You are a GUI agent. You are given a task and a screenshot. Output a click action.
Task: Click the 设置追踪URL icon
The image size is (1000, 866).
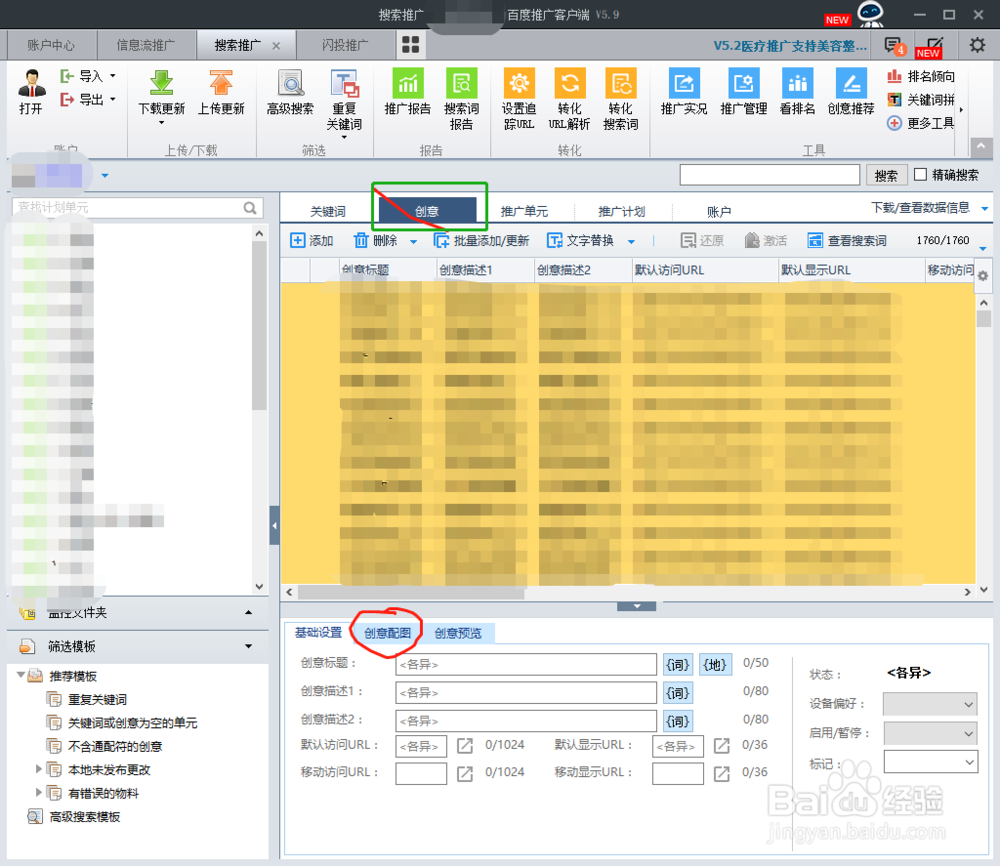click(519, 83)
